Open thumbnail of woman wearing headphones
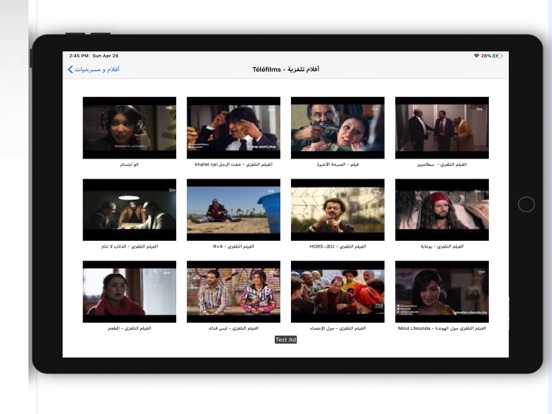This screenshot has width=552, height=414. 130,128
